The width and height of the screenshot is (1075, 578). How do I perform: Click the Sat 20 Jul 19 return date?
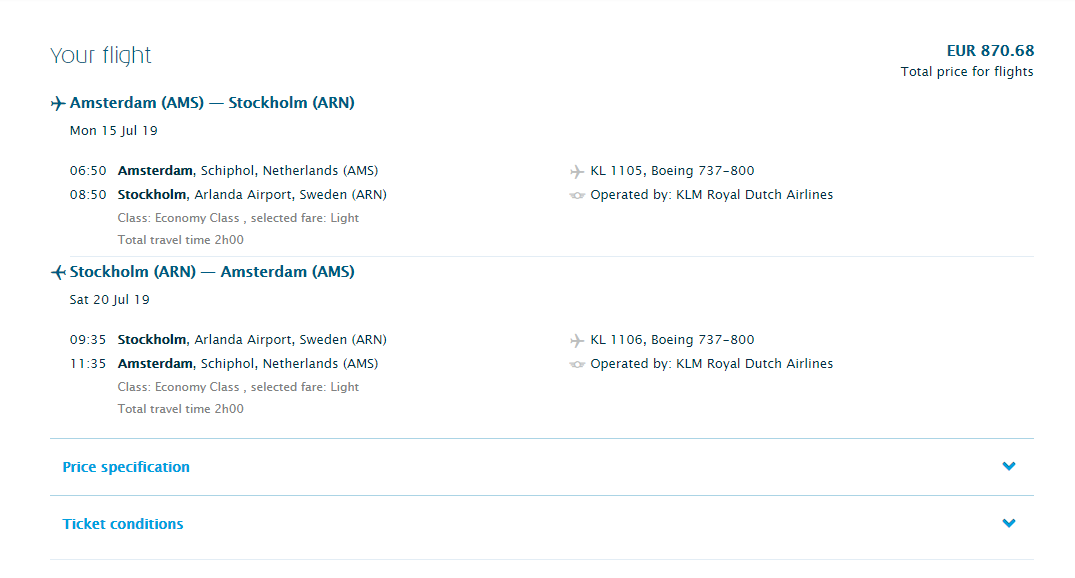point(110,300)
